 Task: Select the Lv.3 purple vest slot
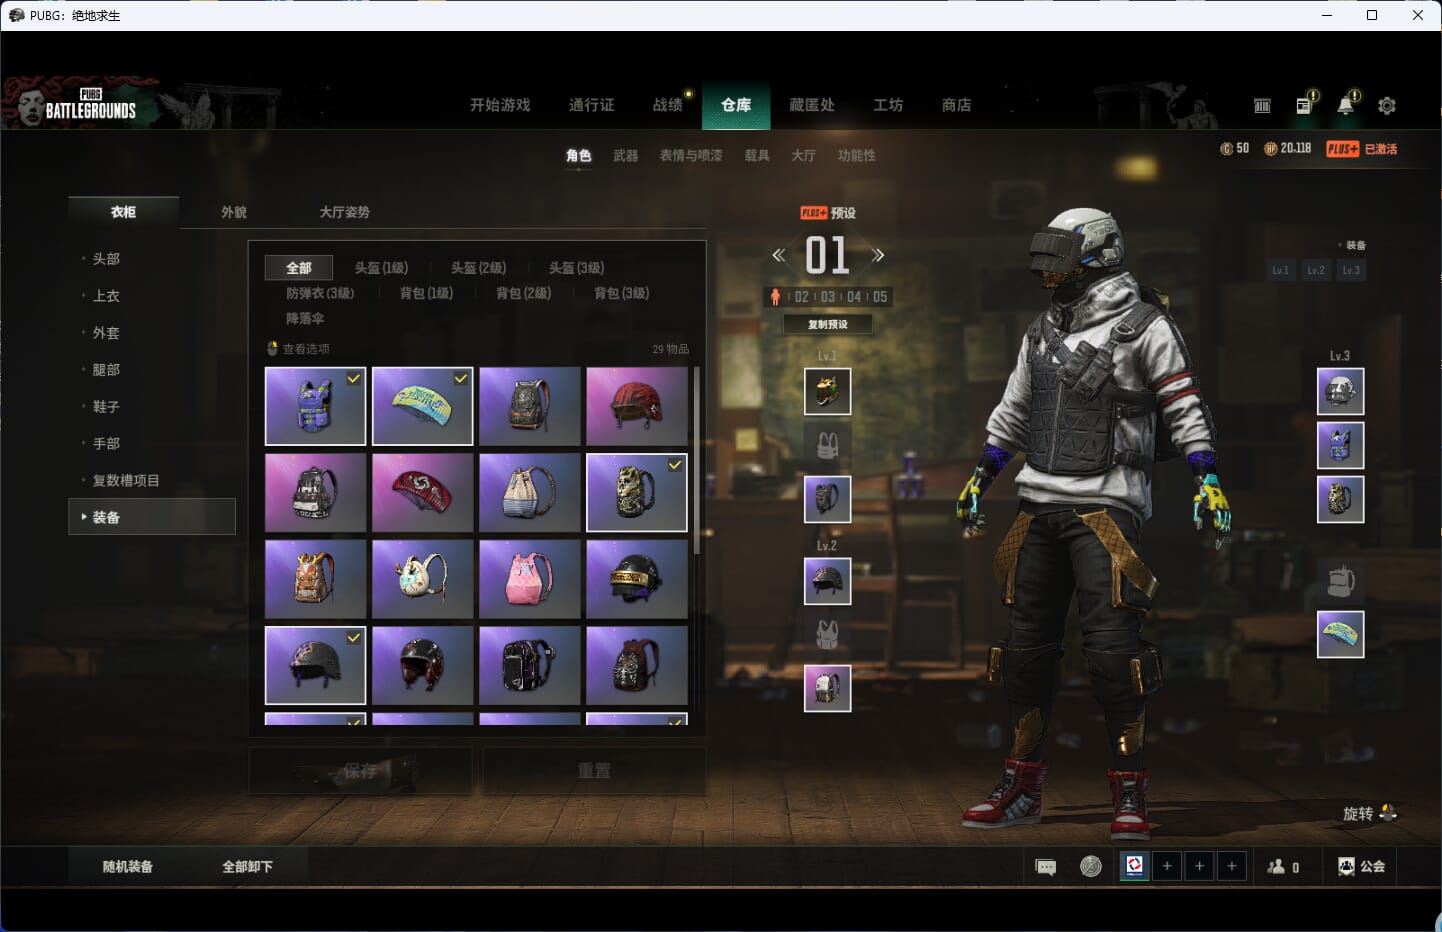pos(1341,445)
